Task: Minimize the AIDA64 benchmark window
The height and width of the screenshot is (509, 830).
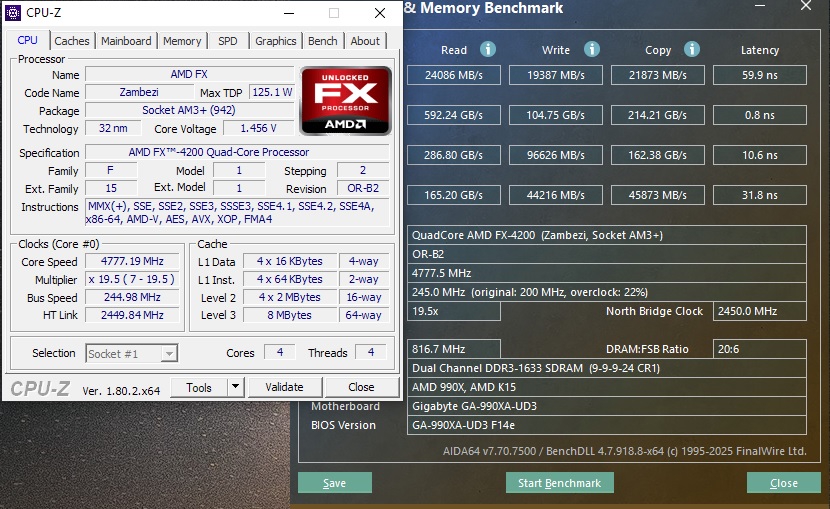Action: [760, 6]
